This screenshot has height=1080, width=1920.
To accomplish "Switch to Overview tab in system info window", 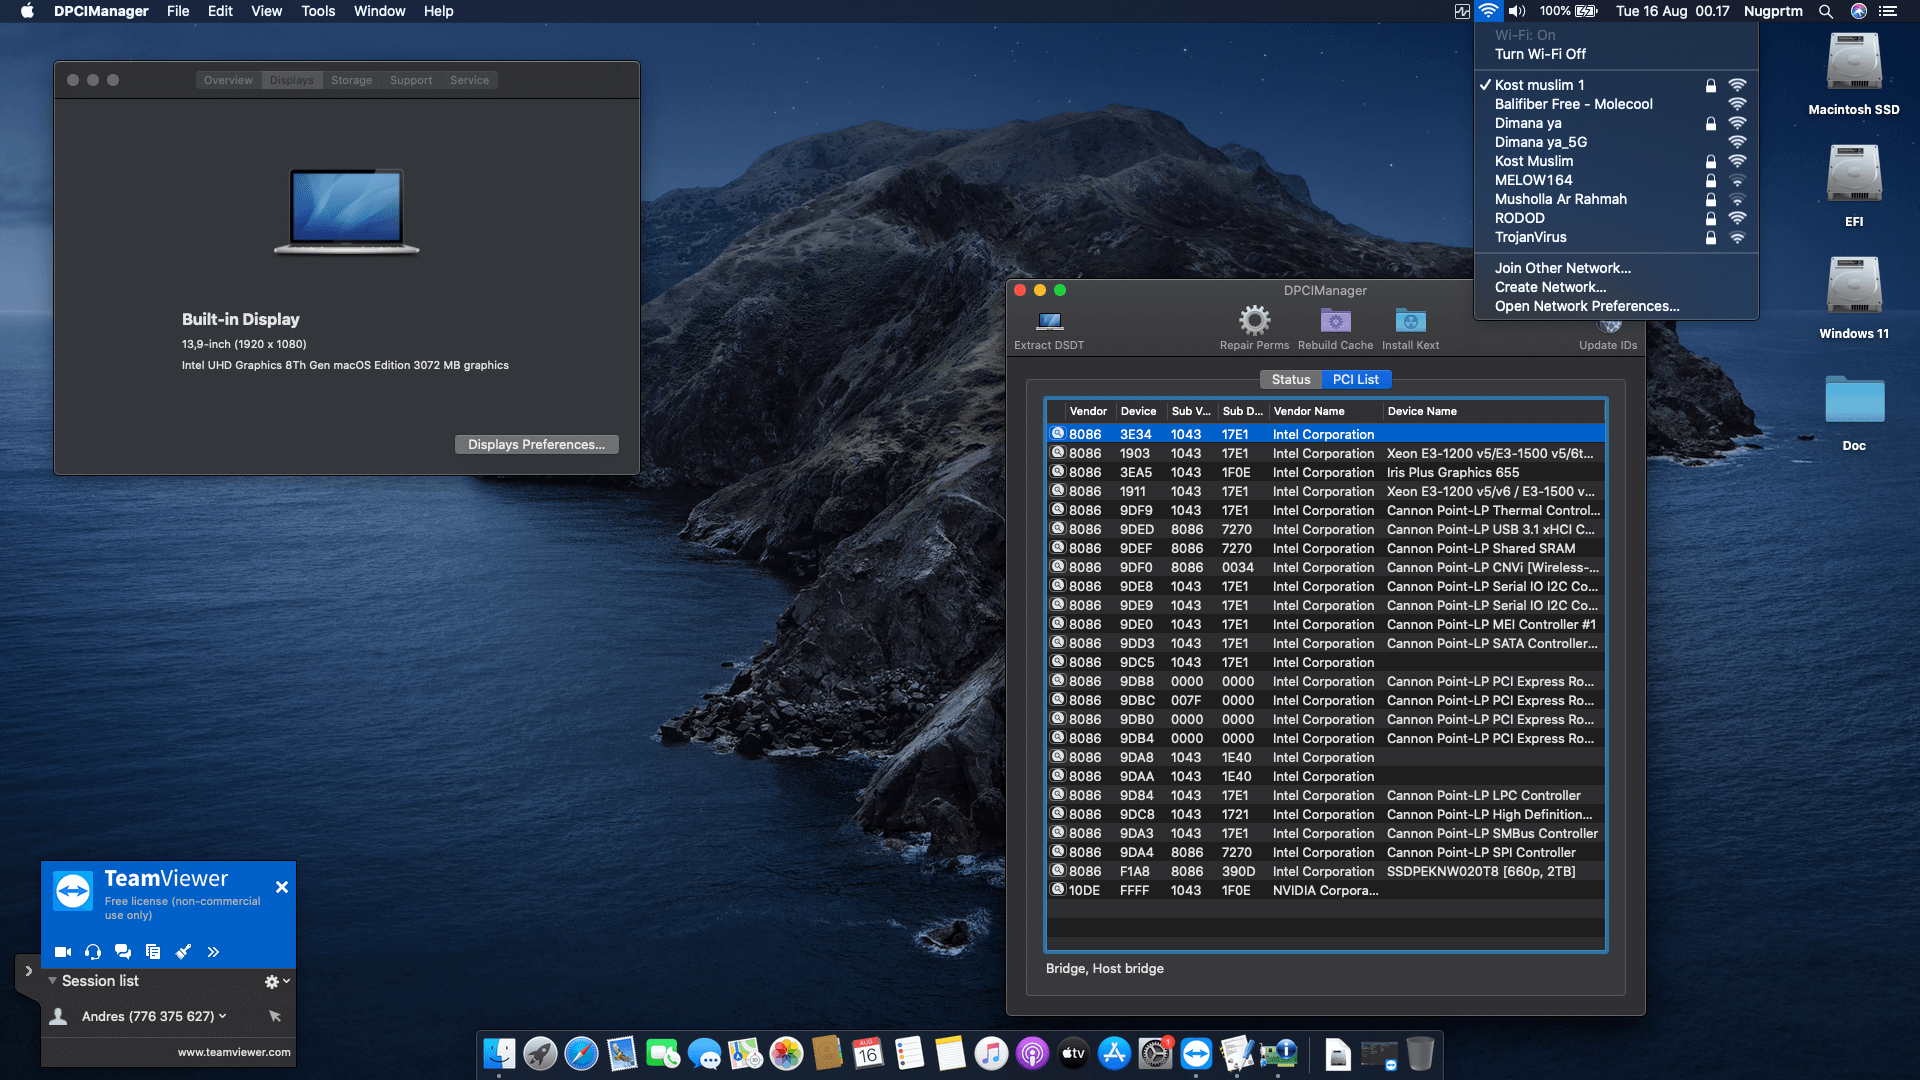I will coord(228,80).
